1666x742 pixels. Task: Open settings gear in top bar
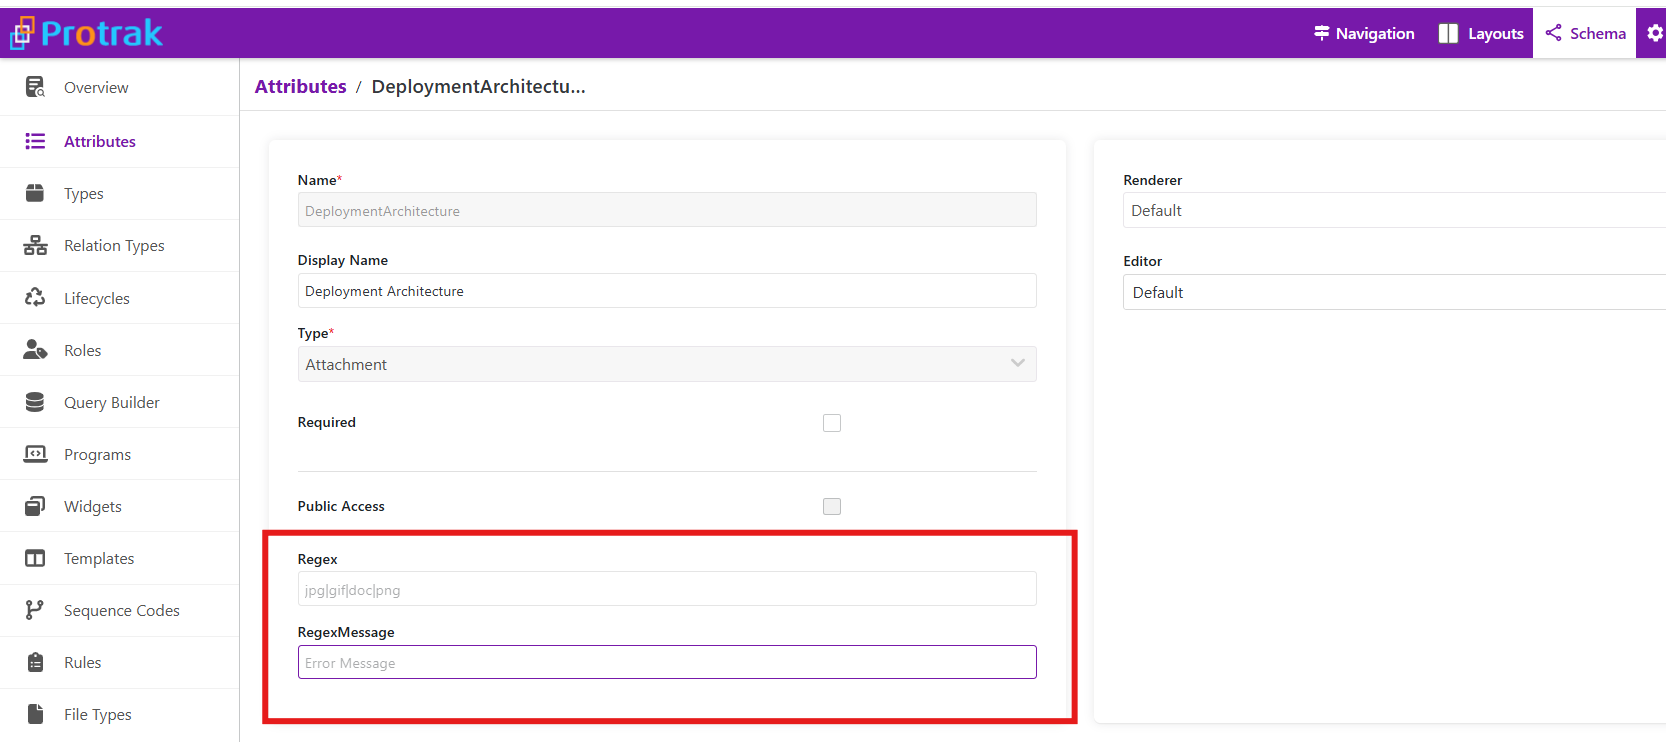pos(1655,33)
